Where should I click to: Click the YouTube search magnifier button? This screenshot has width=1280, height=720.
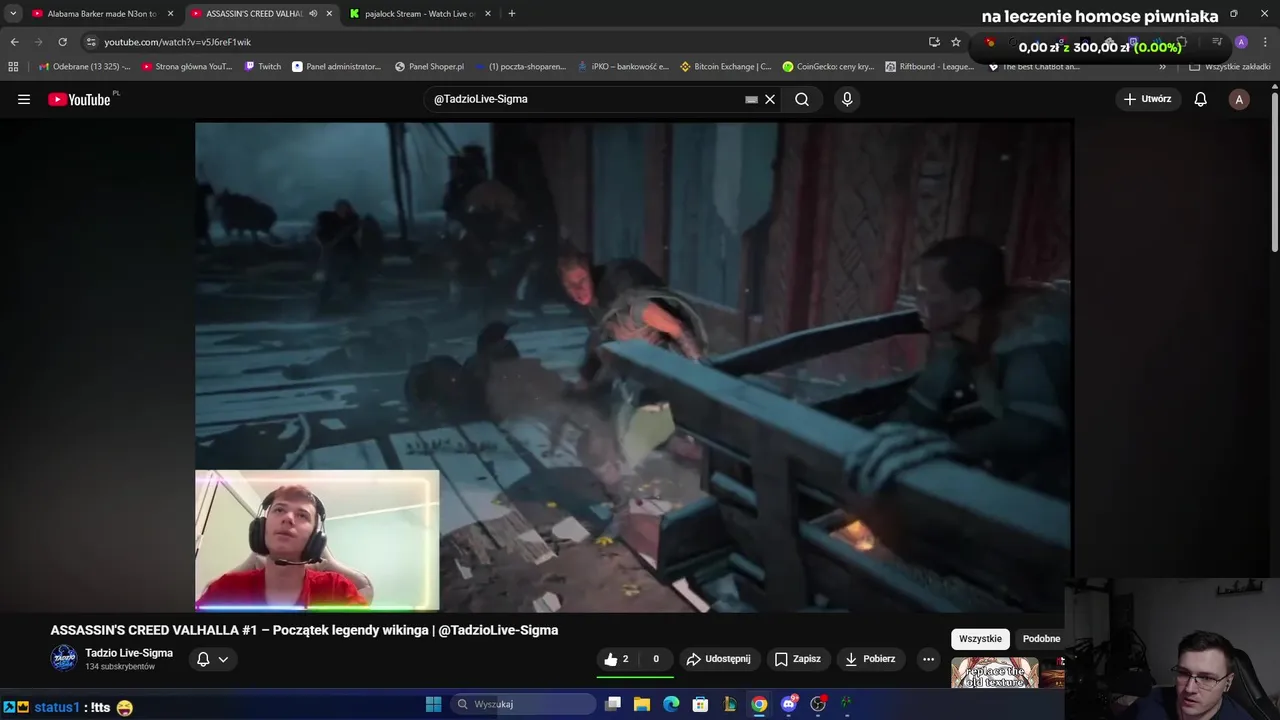click(x=802, y=99)
